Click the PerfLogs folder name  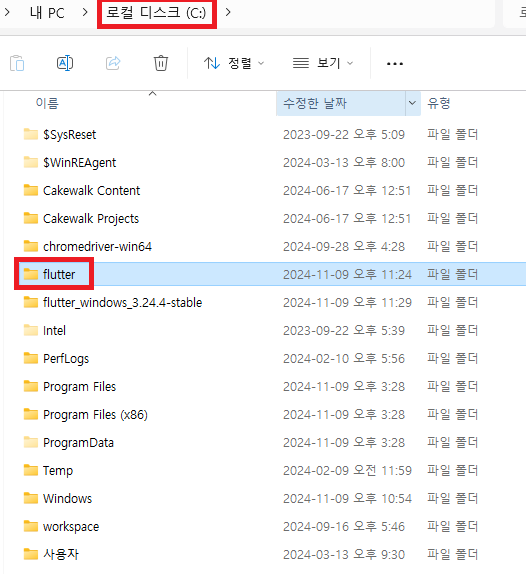click(66, 359)
